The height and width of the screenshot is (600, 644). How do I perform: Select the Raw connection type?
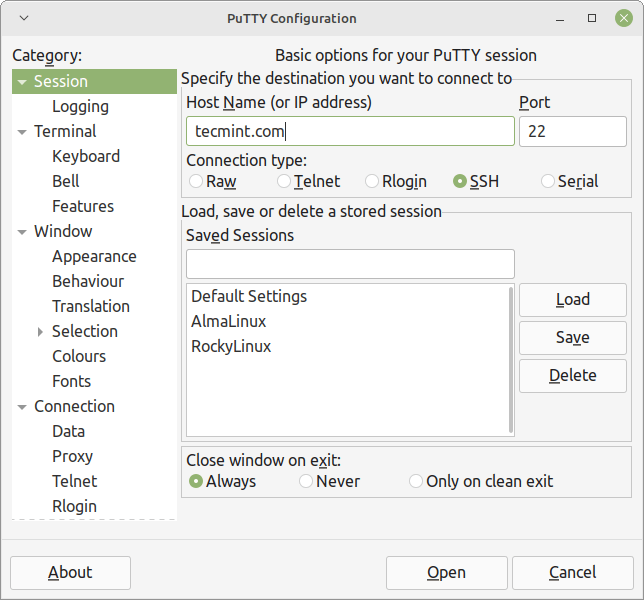[196, 181]
